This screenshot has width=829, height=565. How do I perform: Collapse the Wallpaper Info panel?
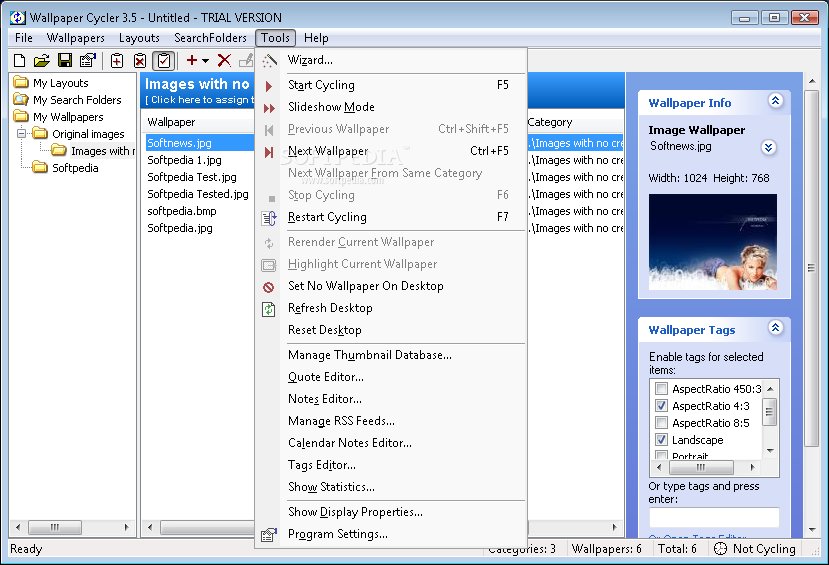point(775,100)
